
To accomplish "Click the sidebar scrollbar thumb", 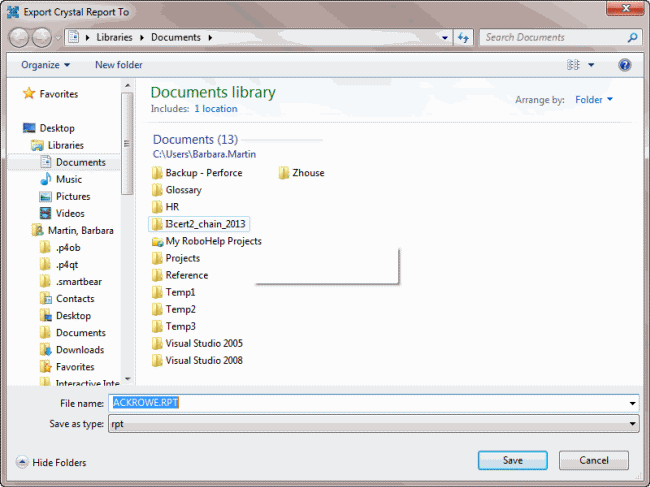I will pos(128,143).
